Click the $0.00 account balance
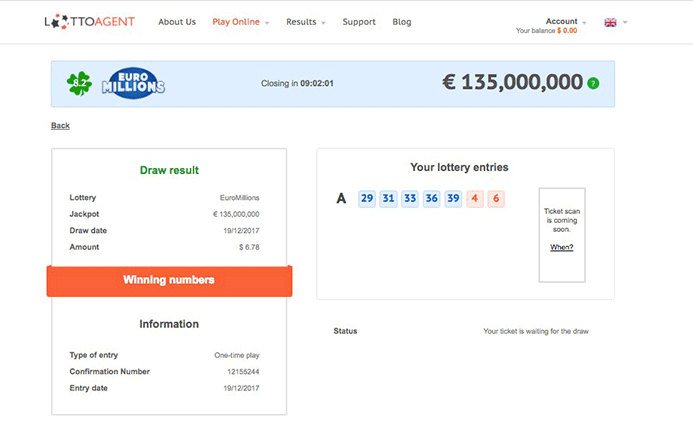 (x=567, y=31)
